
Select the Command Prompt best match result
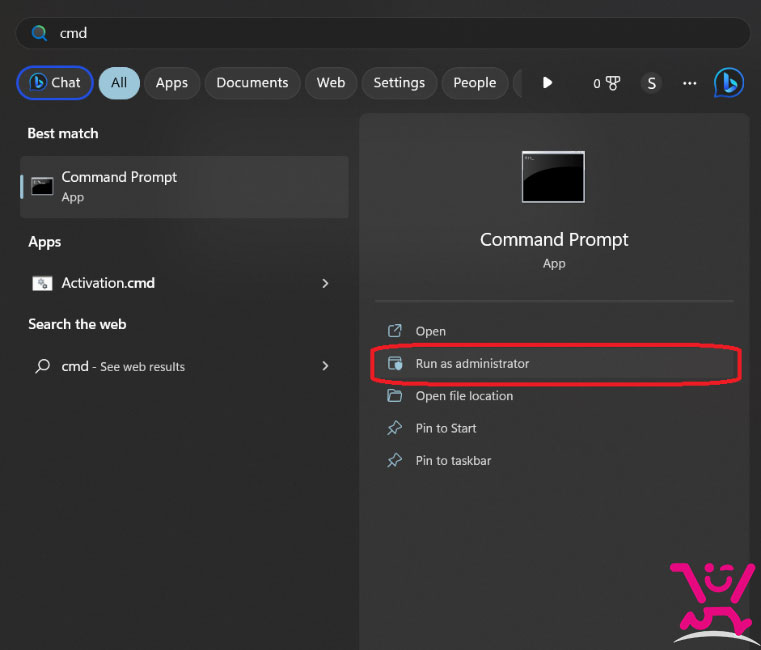pyautogui.click(x=184, y=187)
